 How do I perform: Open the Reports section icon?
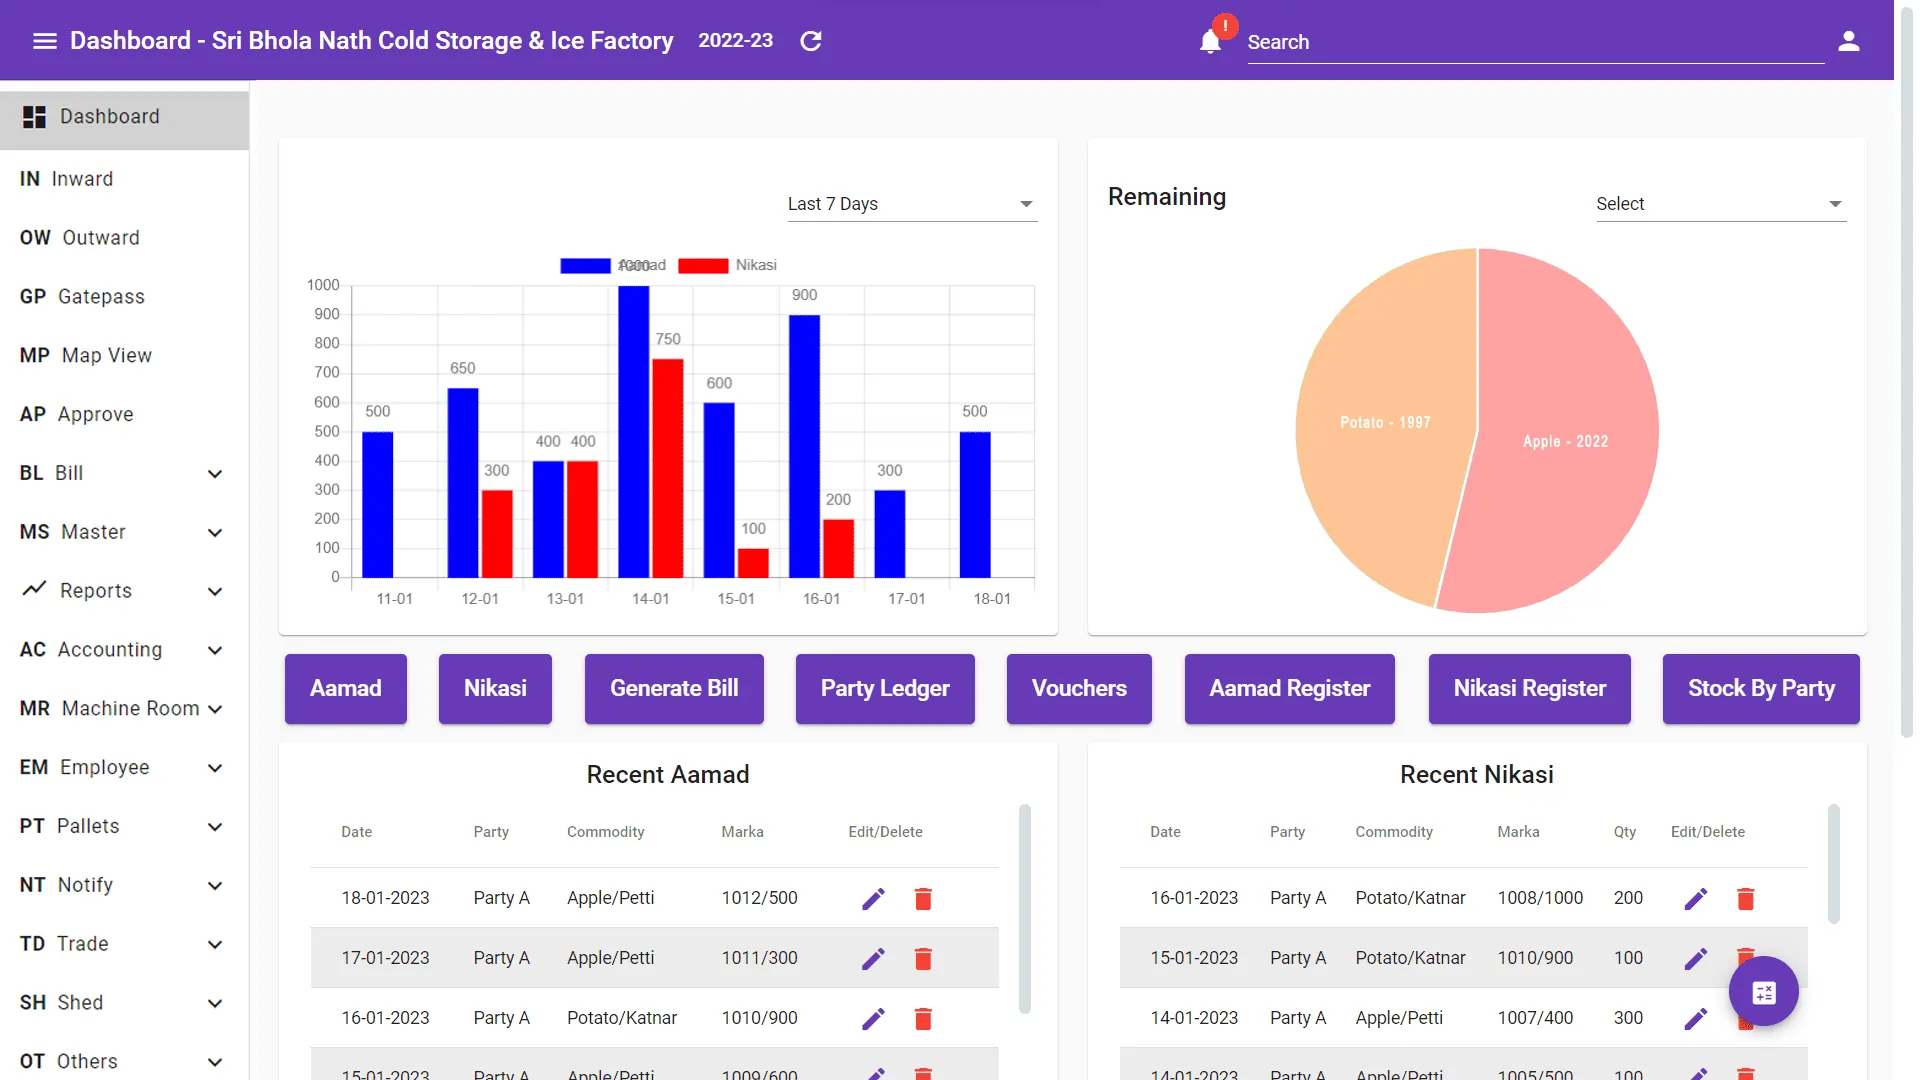[33, 590]
